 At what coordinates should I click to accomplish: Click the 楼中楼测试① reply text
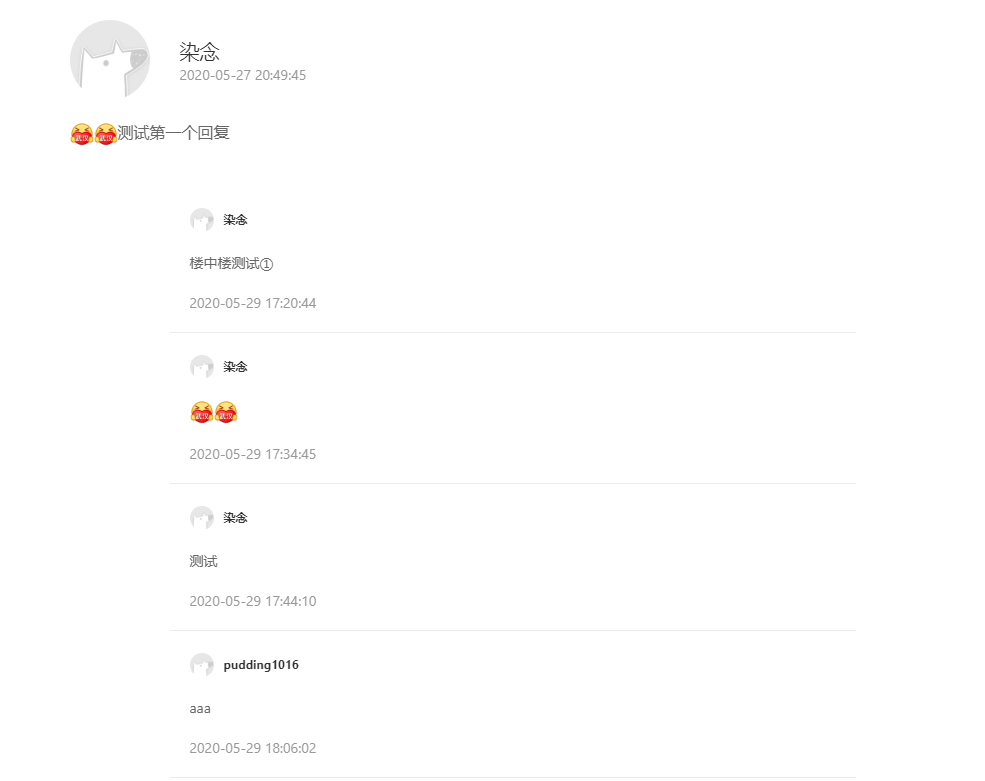[x=231, y=264]
